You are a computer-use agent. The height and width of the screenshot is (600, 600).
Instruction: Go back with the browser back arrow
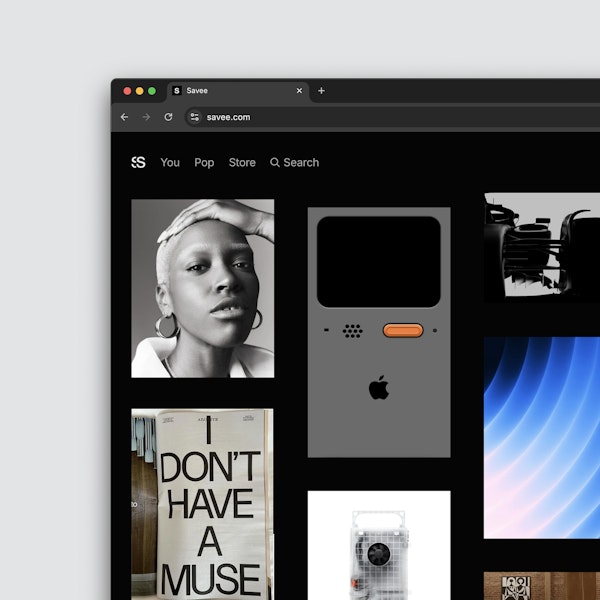click(124, 117)
